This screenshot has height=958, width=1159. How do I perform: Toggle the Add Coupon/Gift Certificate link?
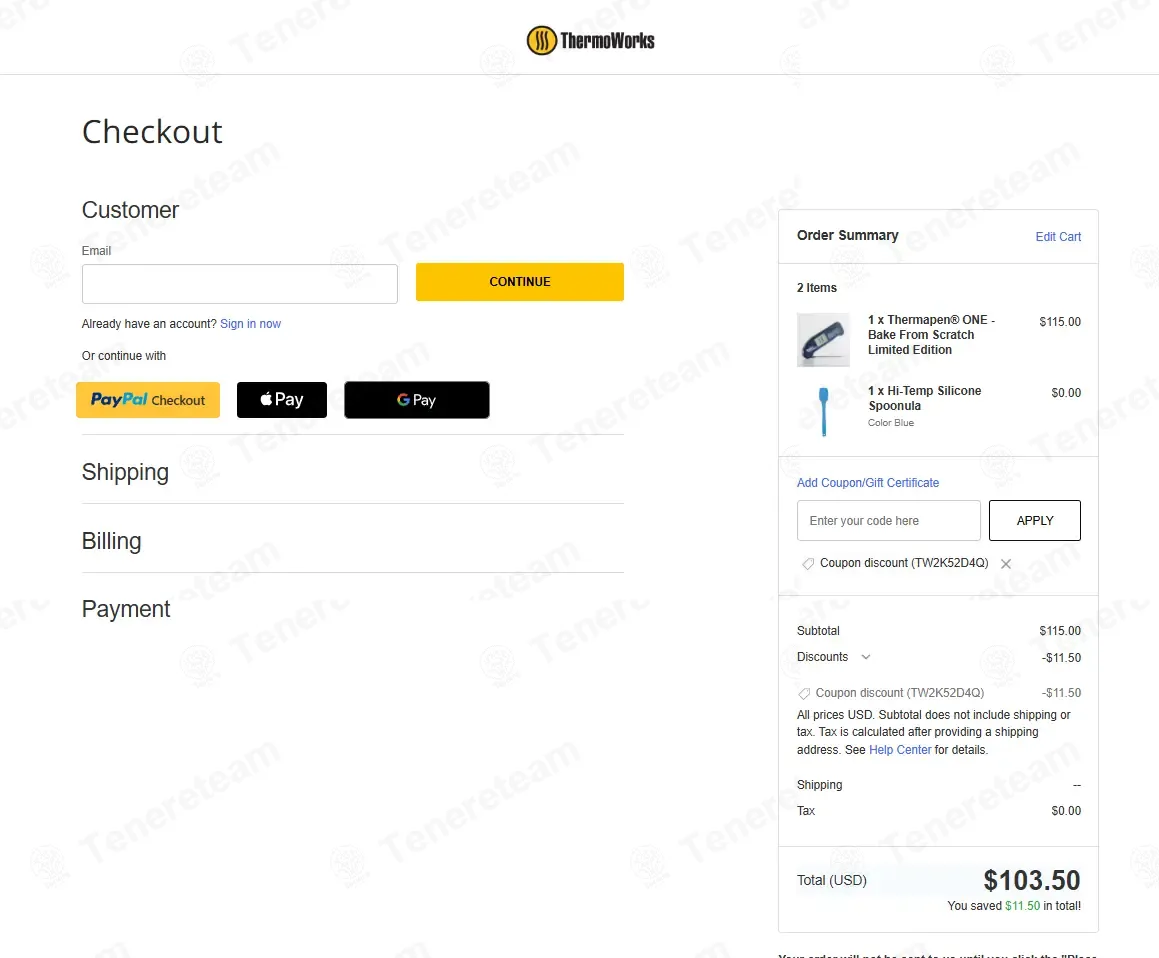868,483
